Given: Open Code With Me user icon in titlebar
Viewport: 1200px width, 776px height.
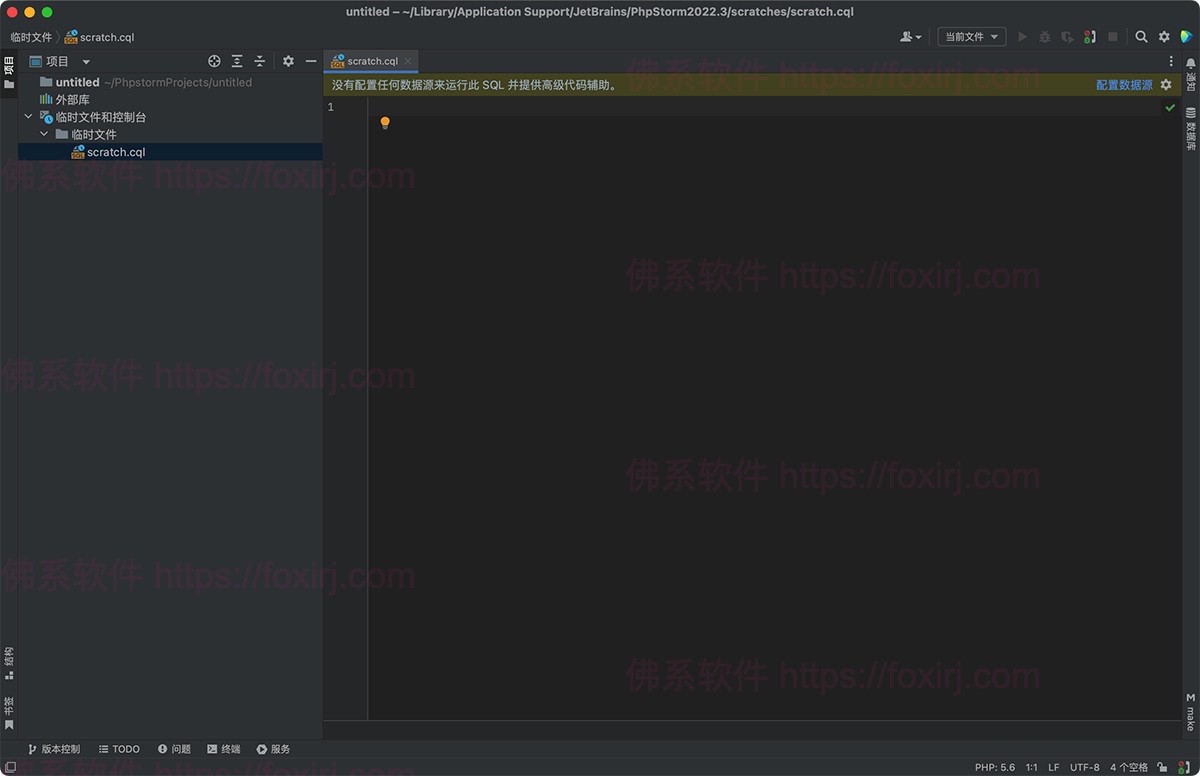Looking at the screenshot, I should (x=908, y=37).
